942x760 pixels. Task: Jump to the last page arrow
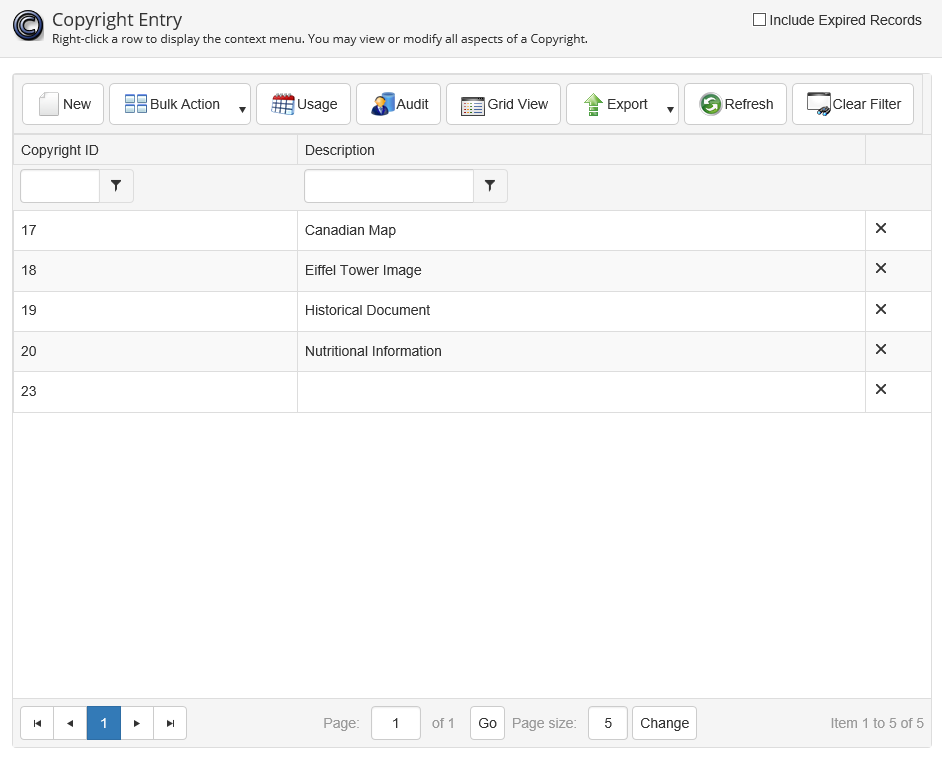170,723
